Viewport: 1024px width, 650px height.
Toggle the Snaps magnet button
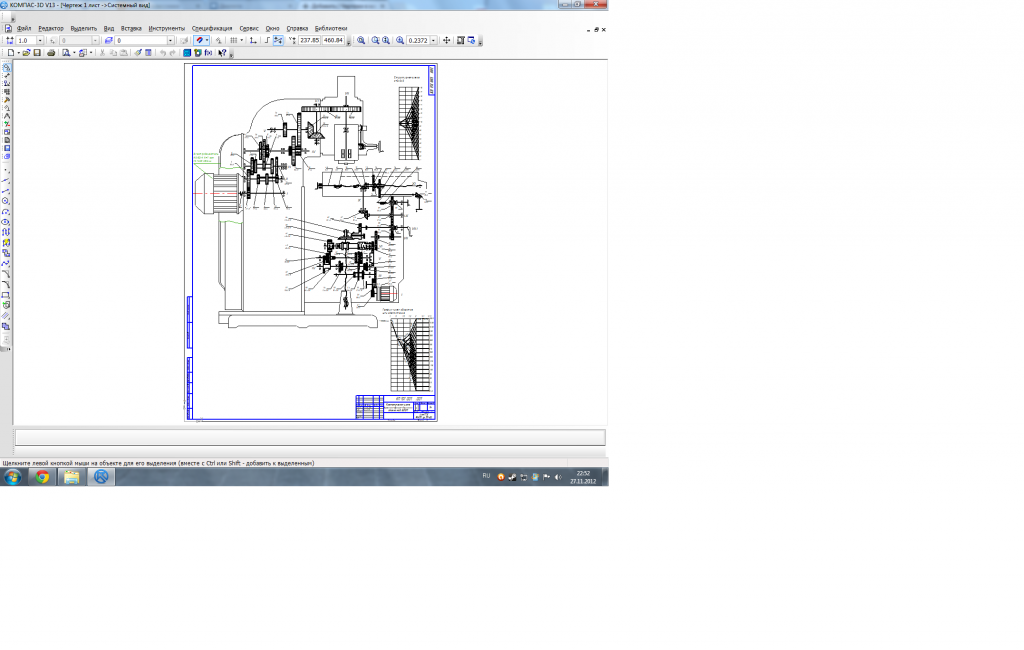pyautogui.click(x=199, y=41)
